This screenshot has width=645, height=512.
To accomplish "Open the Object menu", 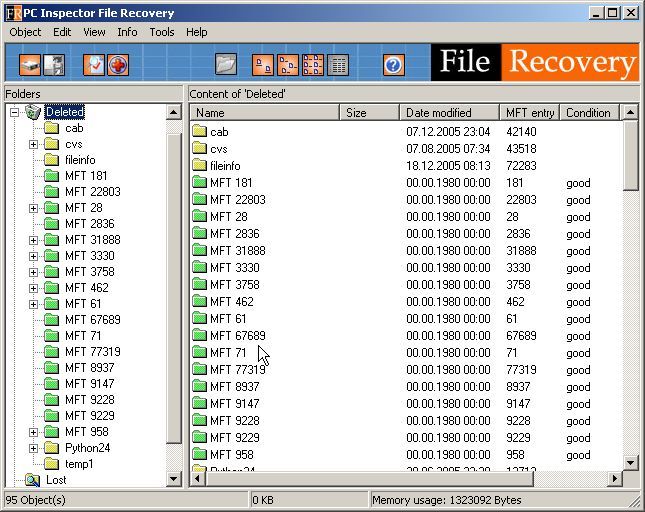I will coord(25,32).
